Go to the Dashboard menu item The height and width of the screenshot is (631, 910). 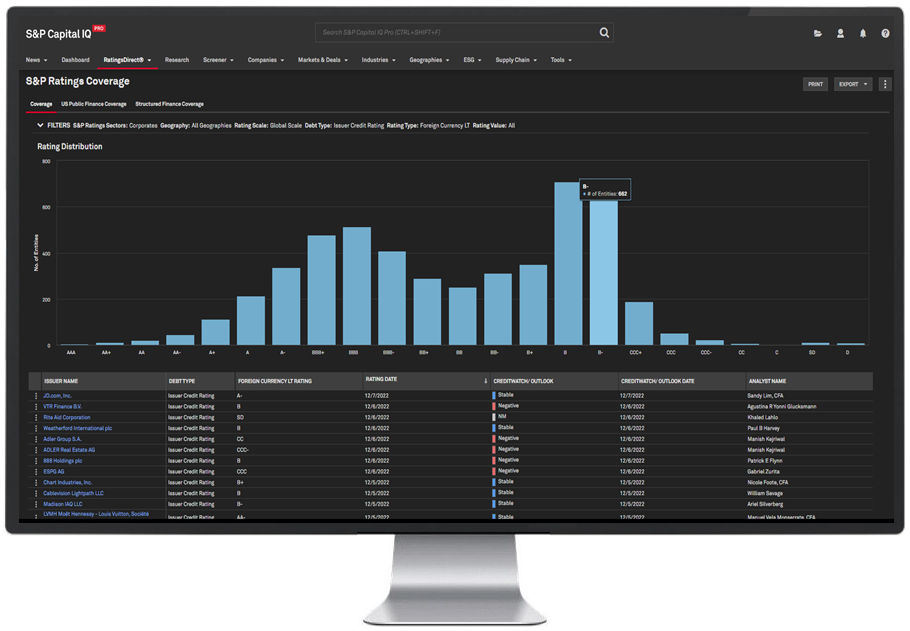click(x=75, y=60)
